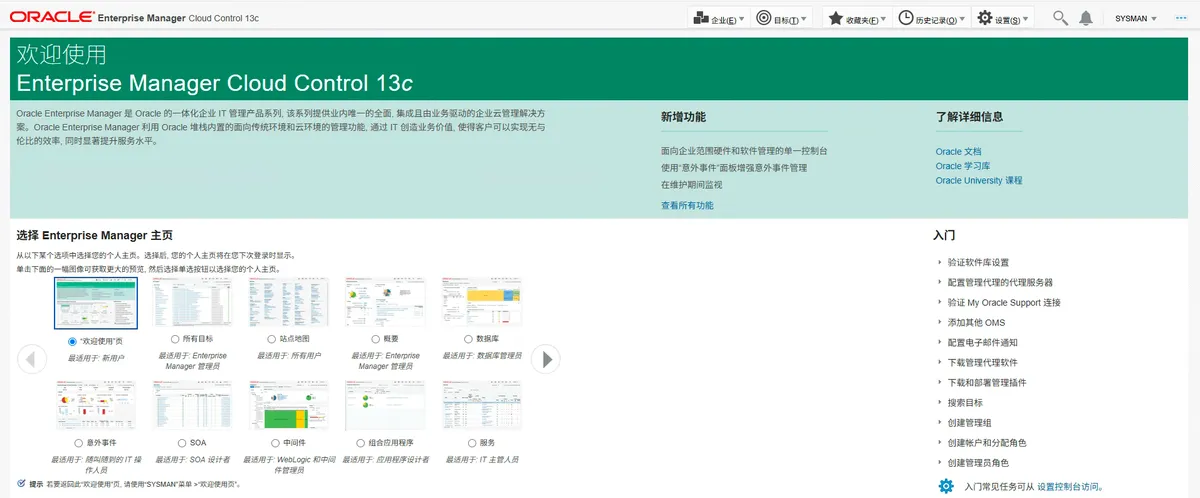1200x498 pixels.
Task: Click the 历史记录 clock icon
Action: click(x=906, y=18)
